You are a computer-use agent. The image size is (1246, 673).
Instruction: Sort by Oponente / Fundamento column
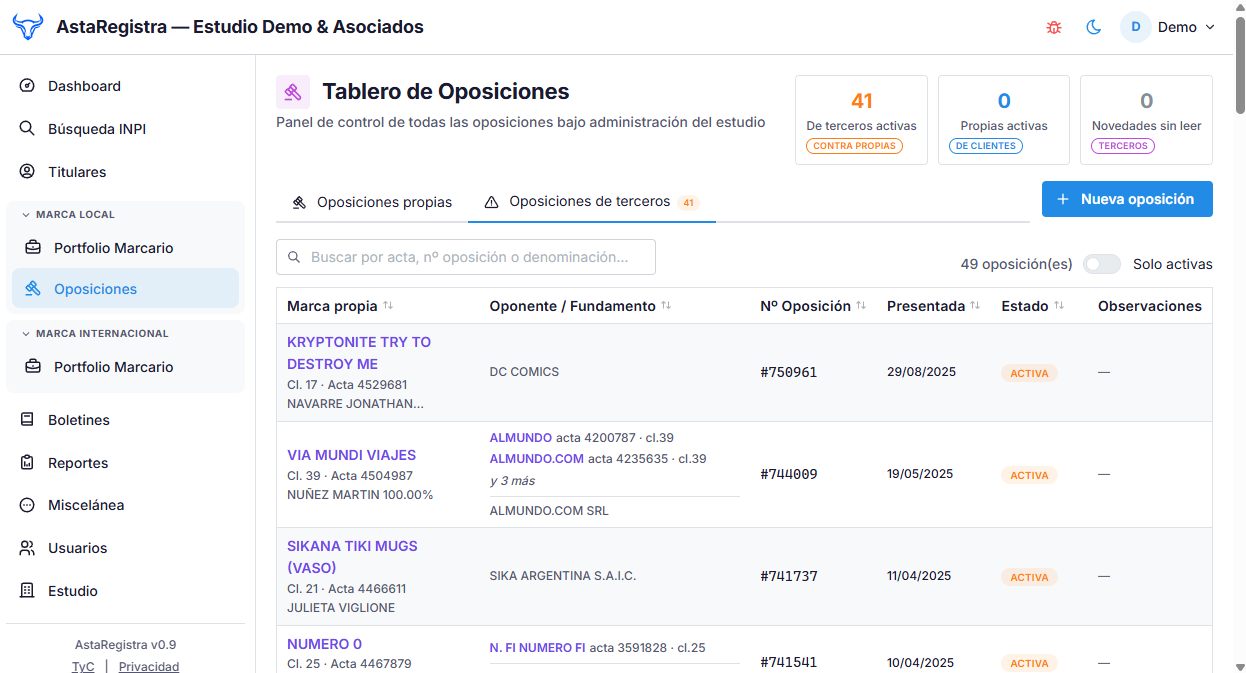(580, 306)
